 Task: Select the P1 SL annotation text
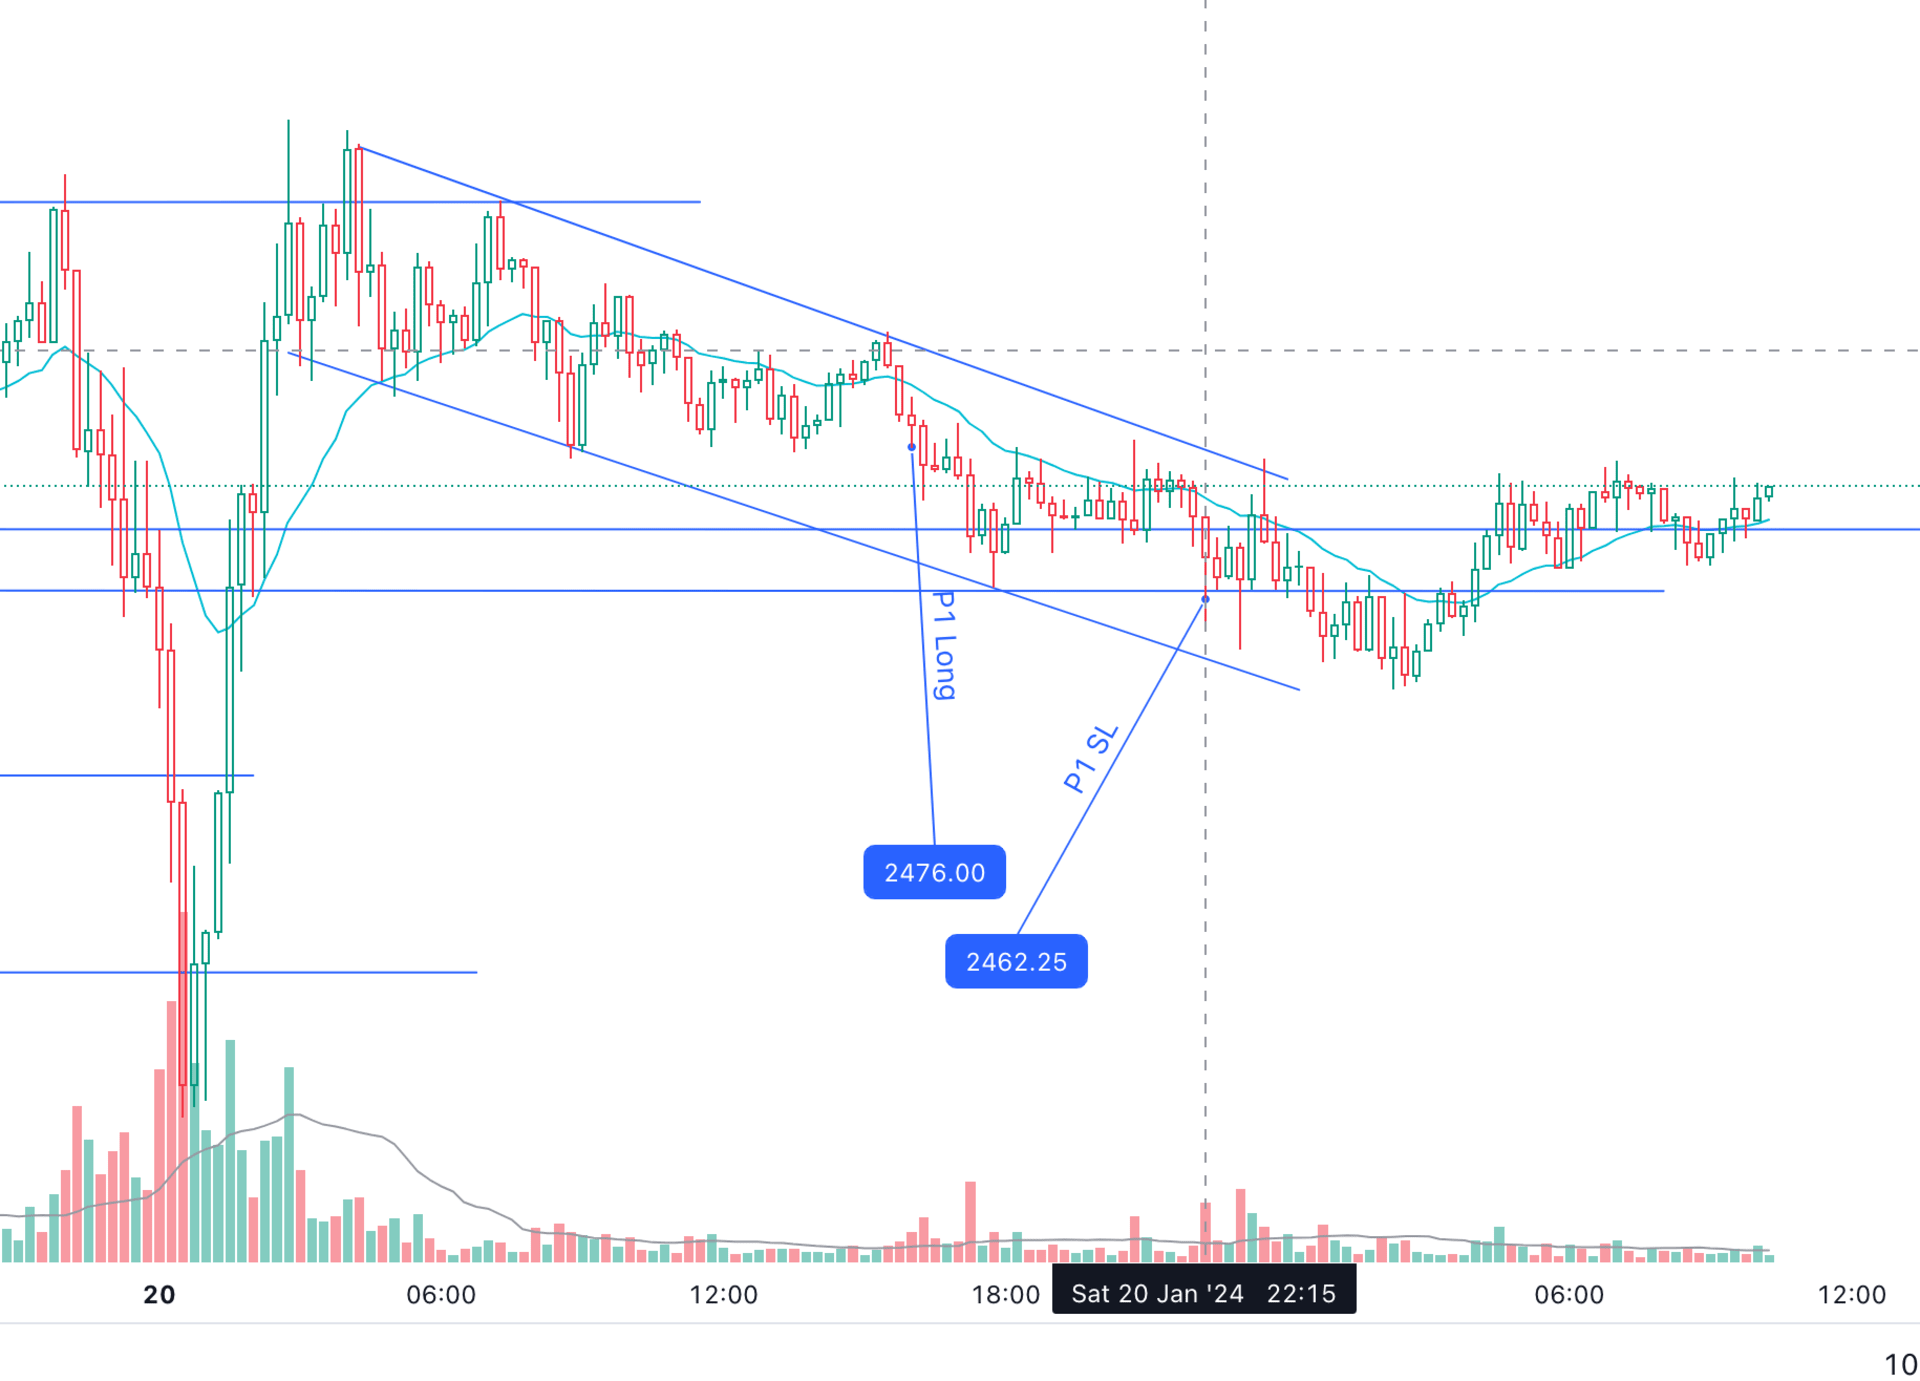click(1090, 758)
